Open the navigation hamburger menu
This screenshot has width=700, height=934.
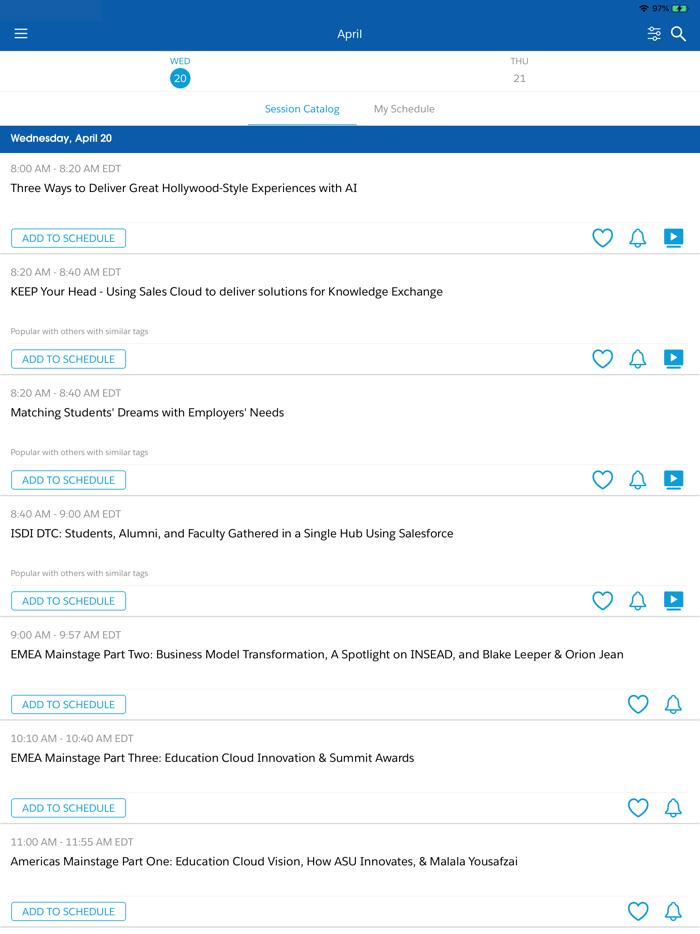21,33
